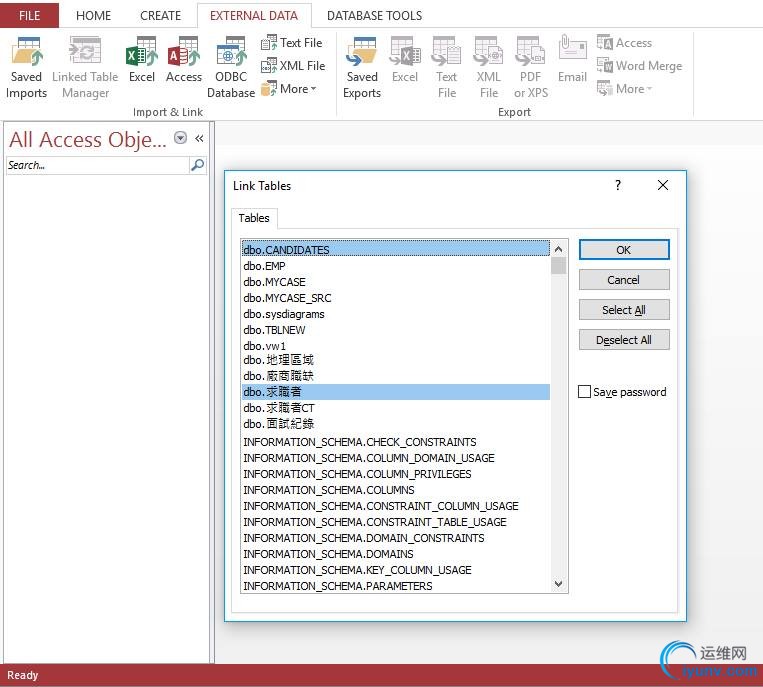Confirm with the OK button

[624, 250]
